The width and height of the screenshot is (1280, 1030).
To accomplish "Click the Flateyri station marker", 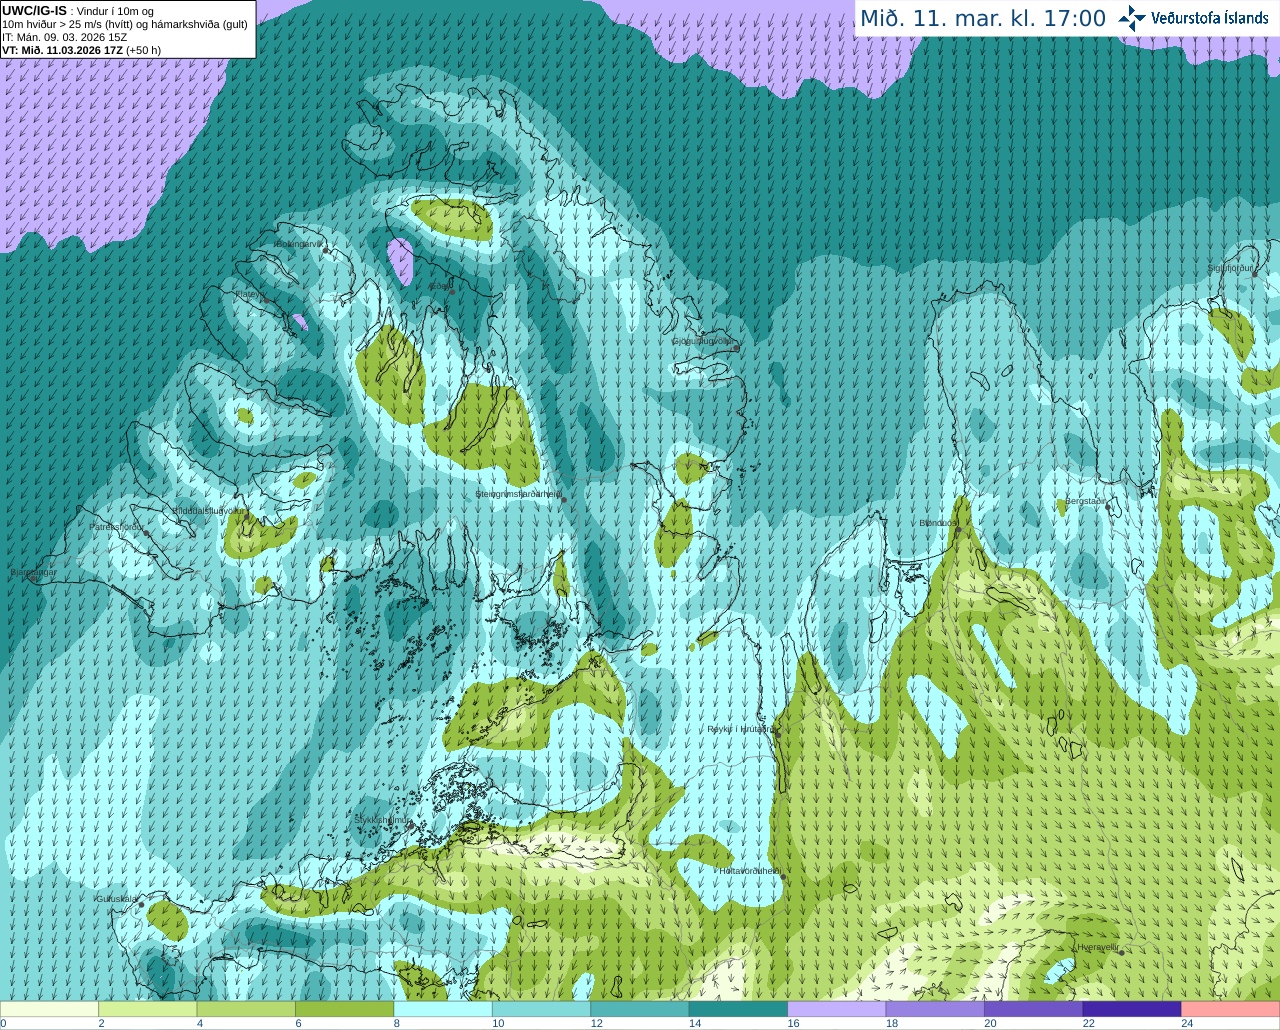I will point(265,300).
